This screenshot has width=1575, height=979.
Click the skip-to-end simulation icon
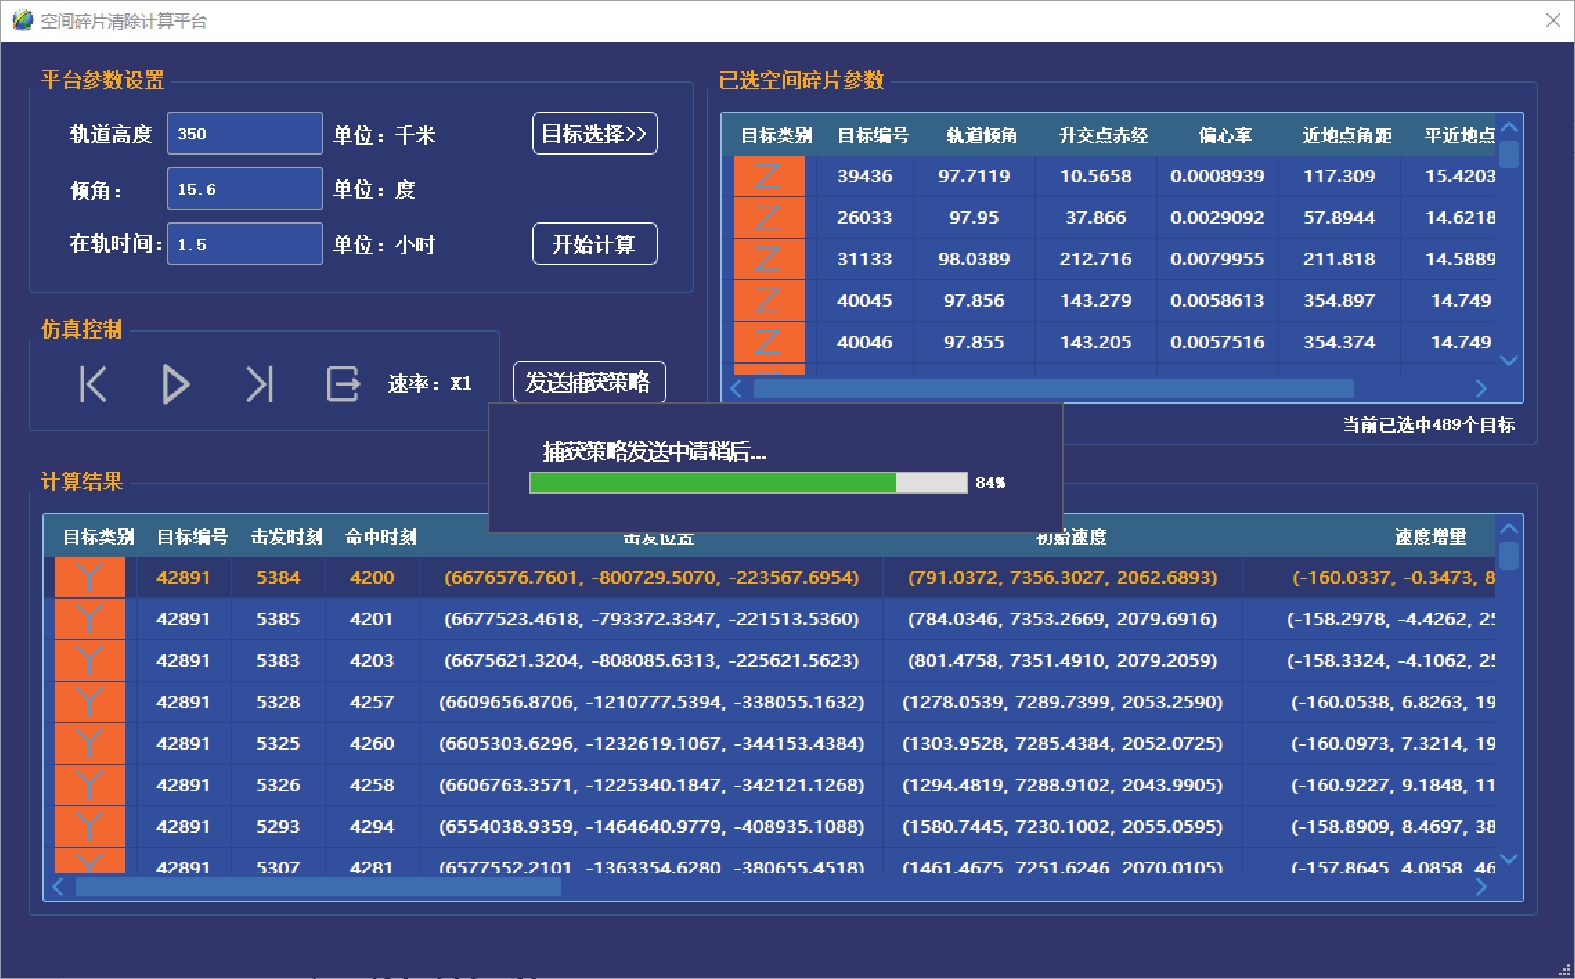[x=259, y=384]
